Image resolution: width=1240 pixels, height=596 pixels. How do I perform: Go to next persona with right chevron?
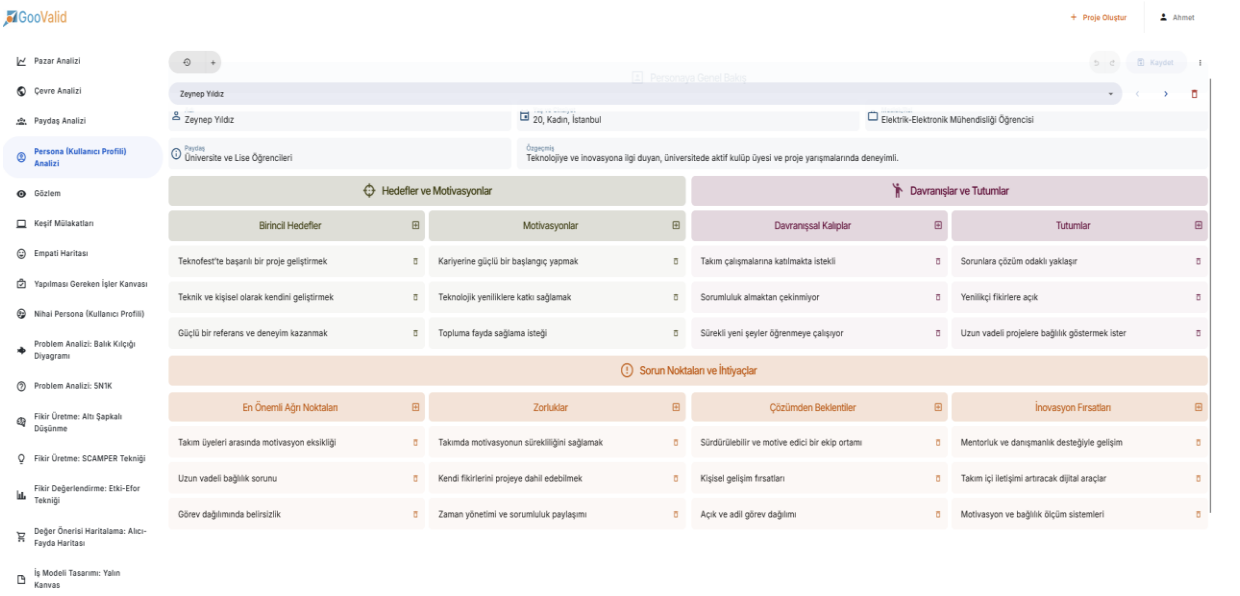1166,94
